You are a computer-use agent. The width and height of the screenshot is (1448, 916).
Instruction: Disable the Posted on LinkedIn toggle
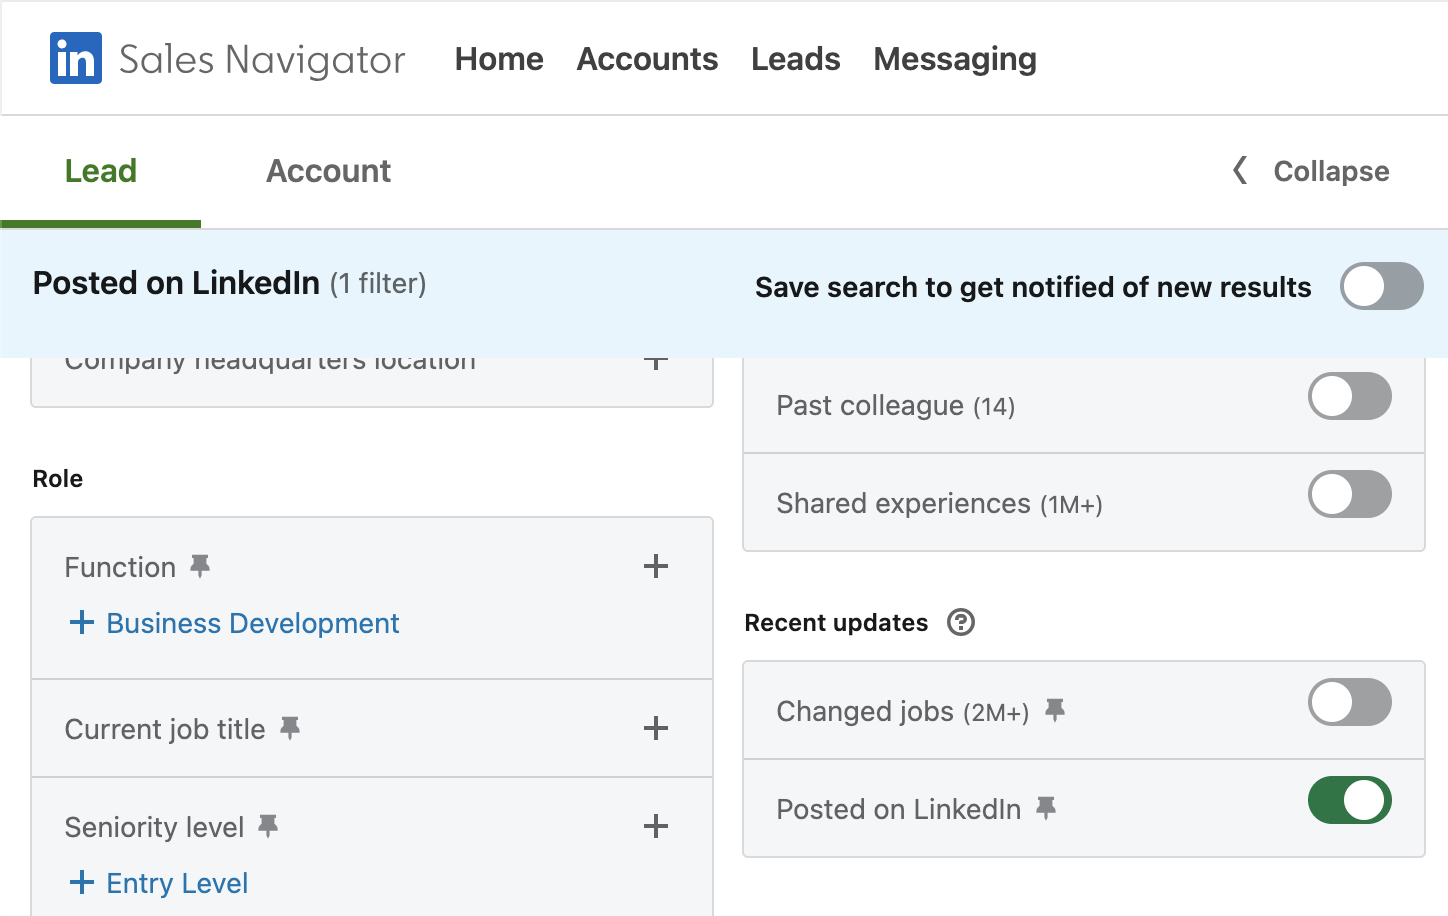pos(1349,801)
